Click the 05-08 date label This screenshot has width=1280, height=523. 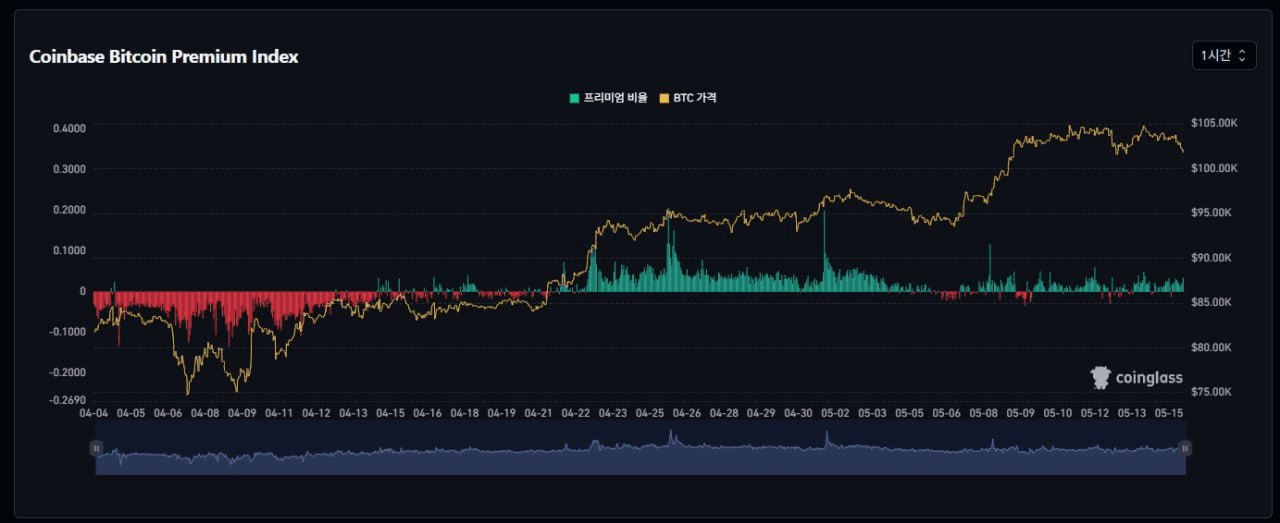[x=983, y=413]
